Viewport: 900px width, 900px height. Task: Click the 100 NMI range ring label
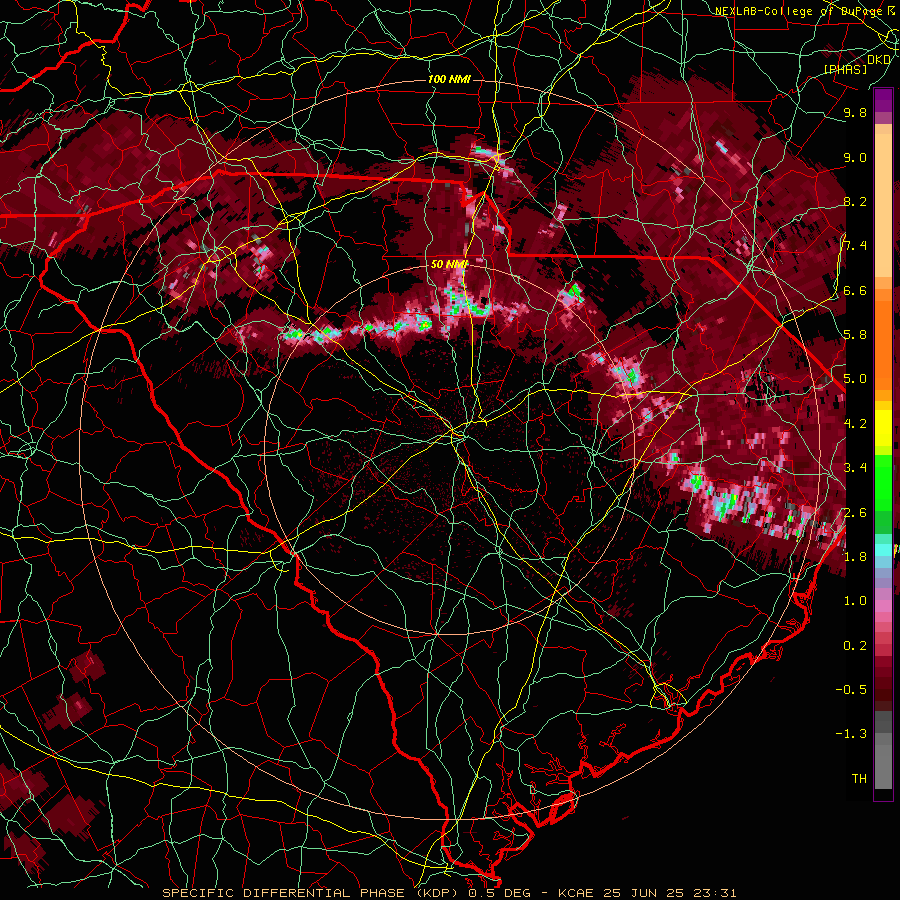(x=449, y=79)
